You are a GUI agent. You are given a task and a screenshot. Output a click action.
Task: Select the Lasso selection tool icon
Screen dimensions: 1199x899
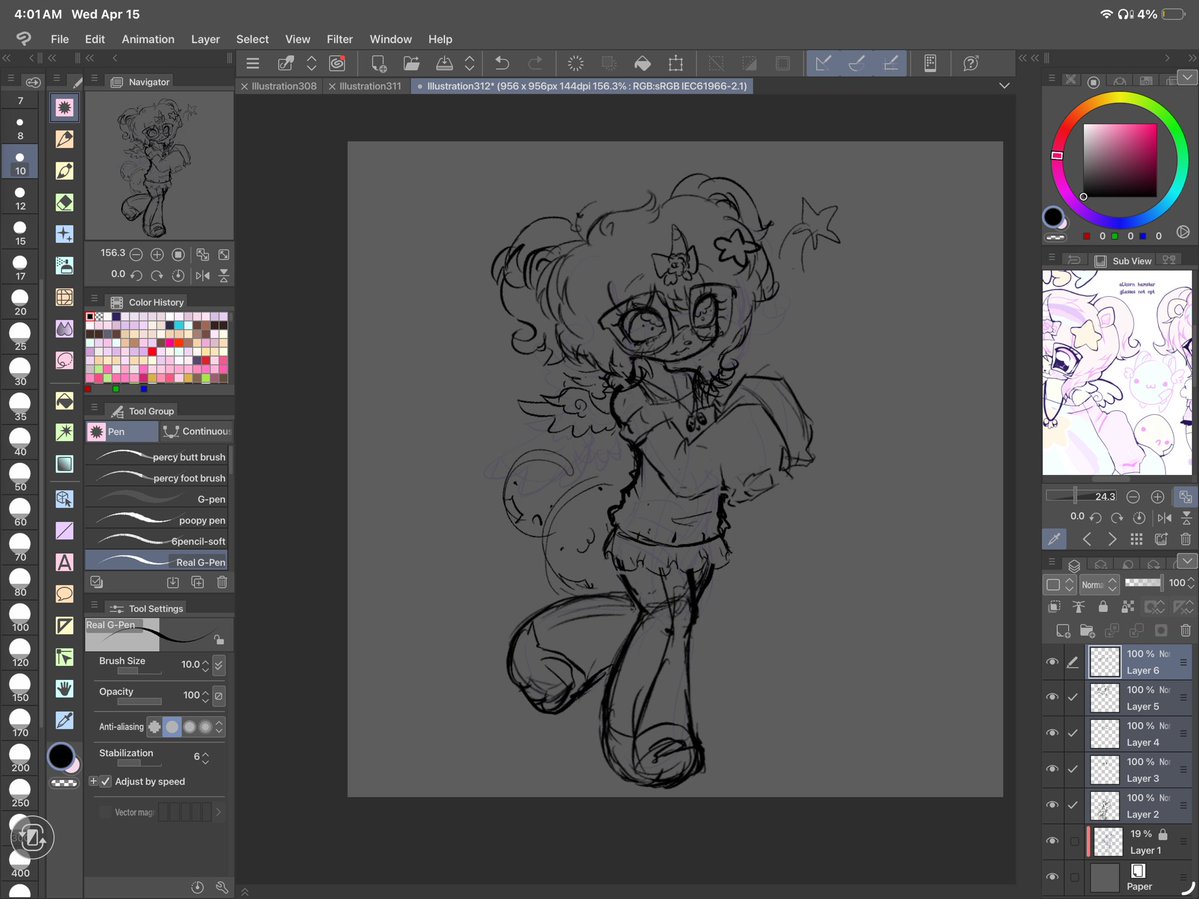tap(64, 360)
